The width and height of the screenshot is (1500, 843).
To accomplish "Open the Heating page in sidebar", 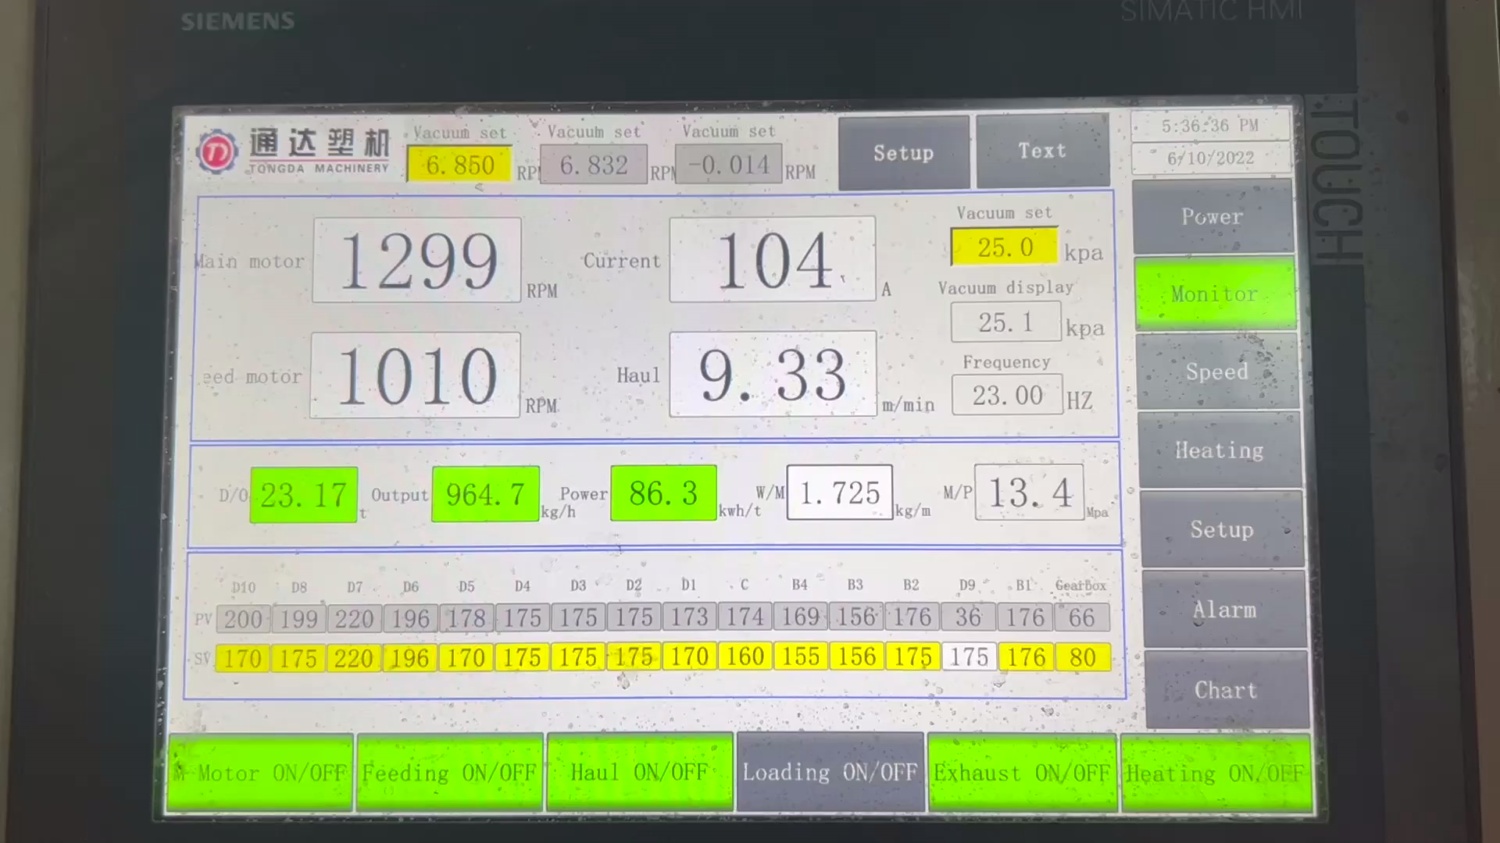I will click(1219, 451).
